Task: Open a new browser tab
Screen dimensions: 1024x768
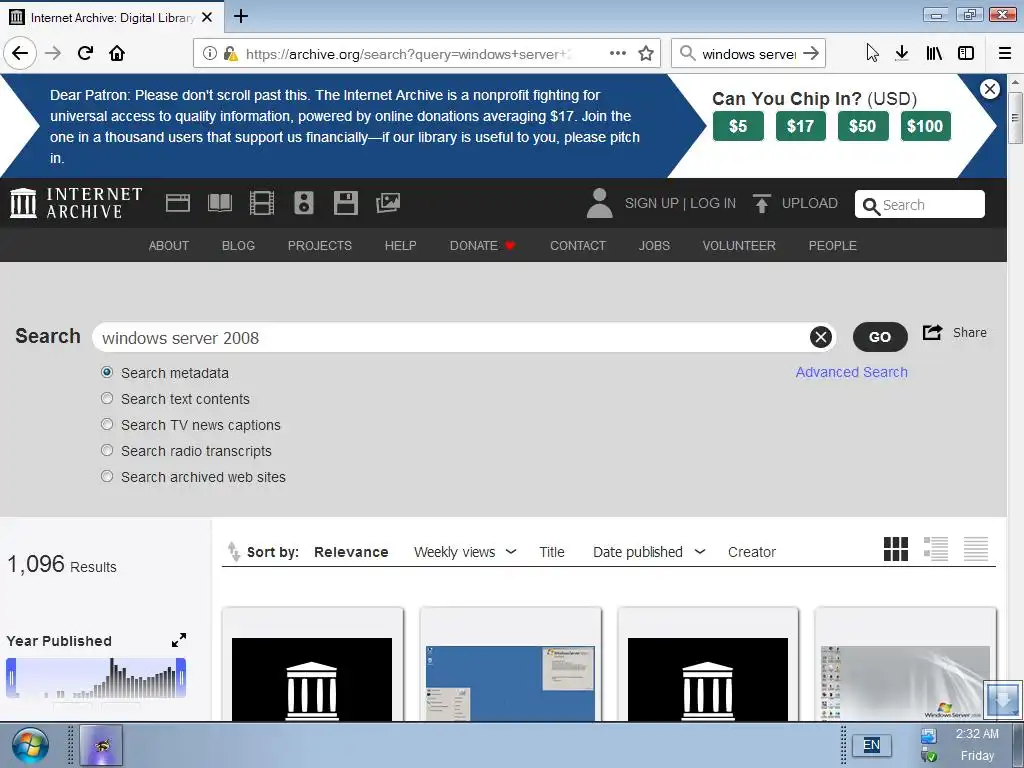Action: 241,16
